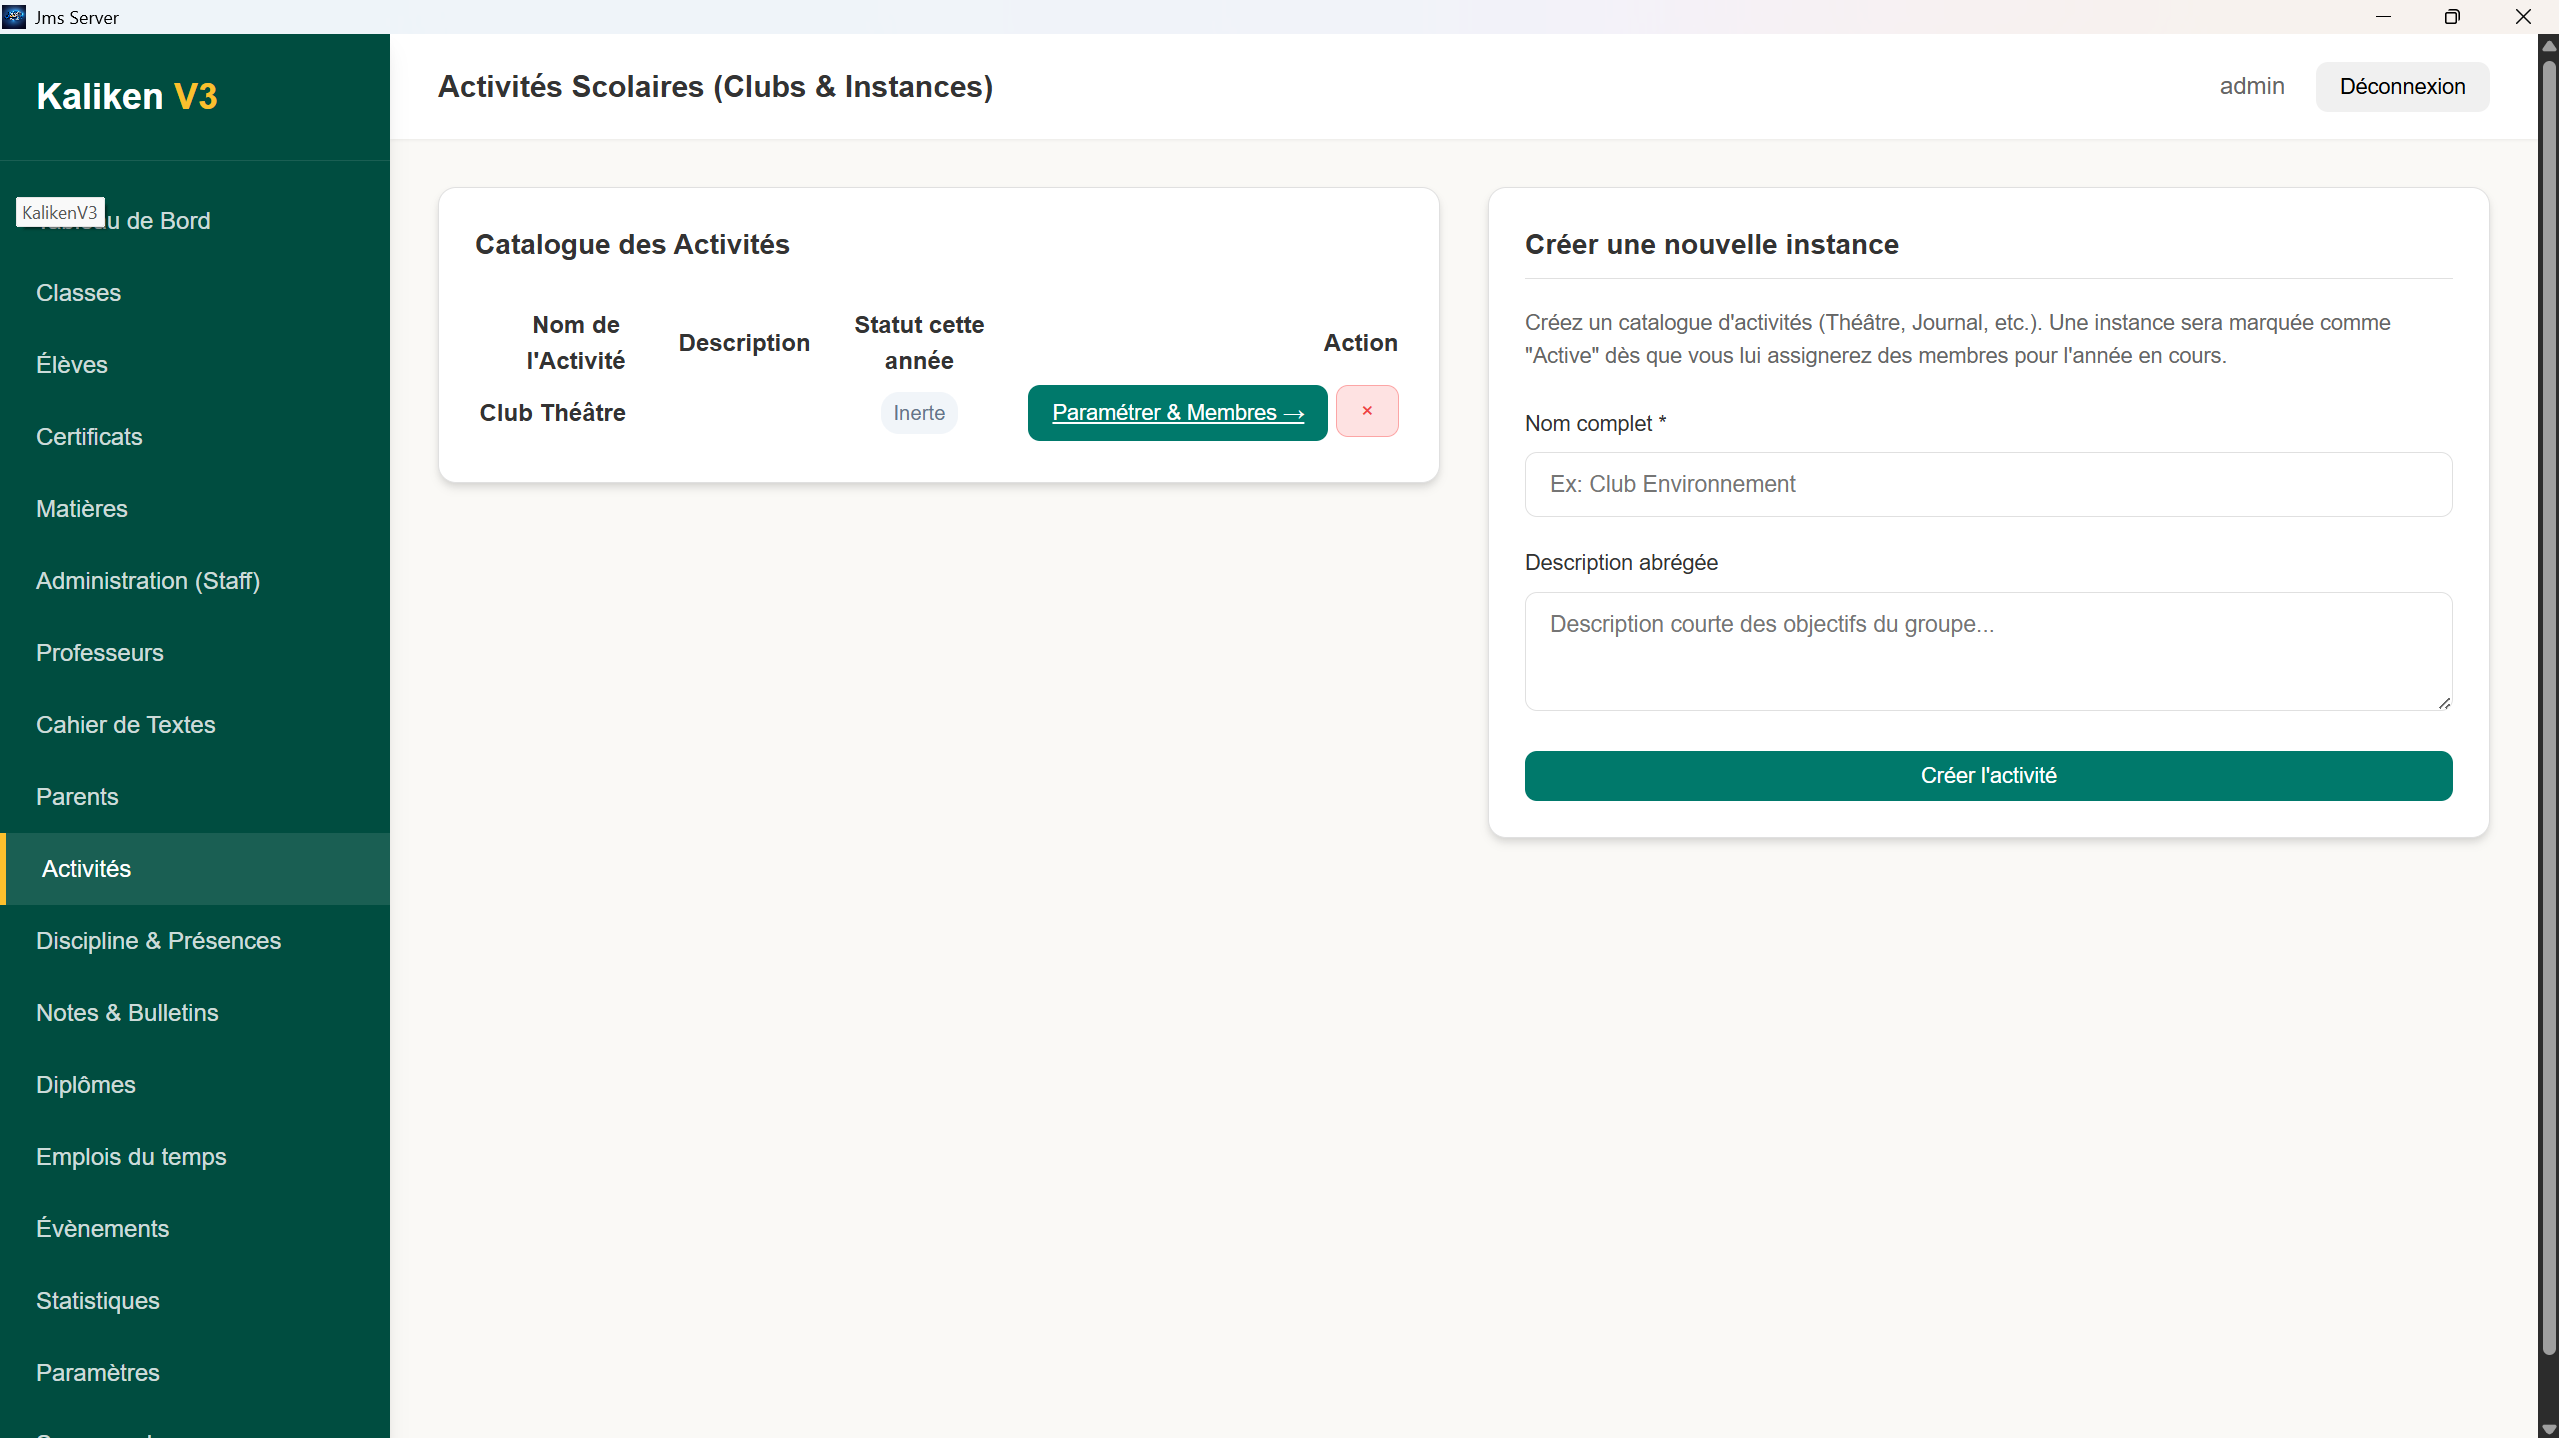The image size is (2559, 1438).
Task: Click the Jms Server app icon
Action: click(x=14, y=17)
